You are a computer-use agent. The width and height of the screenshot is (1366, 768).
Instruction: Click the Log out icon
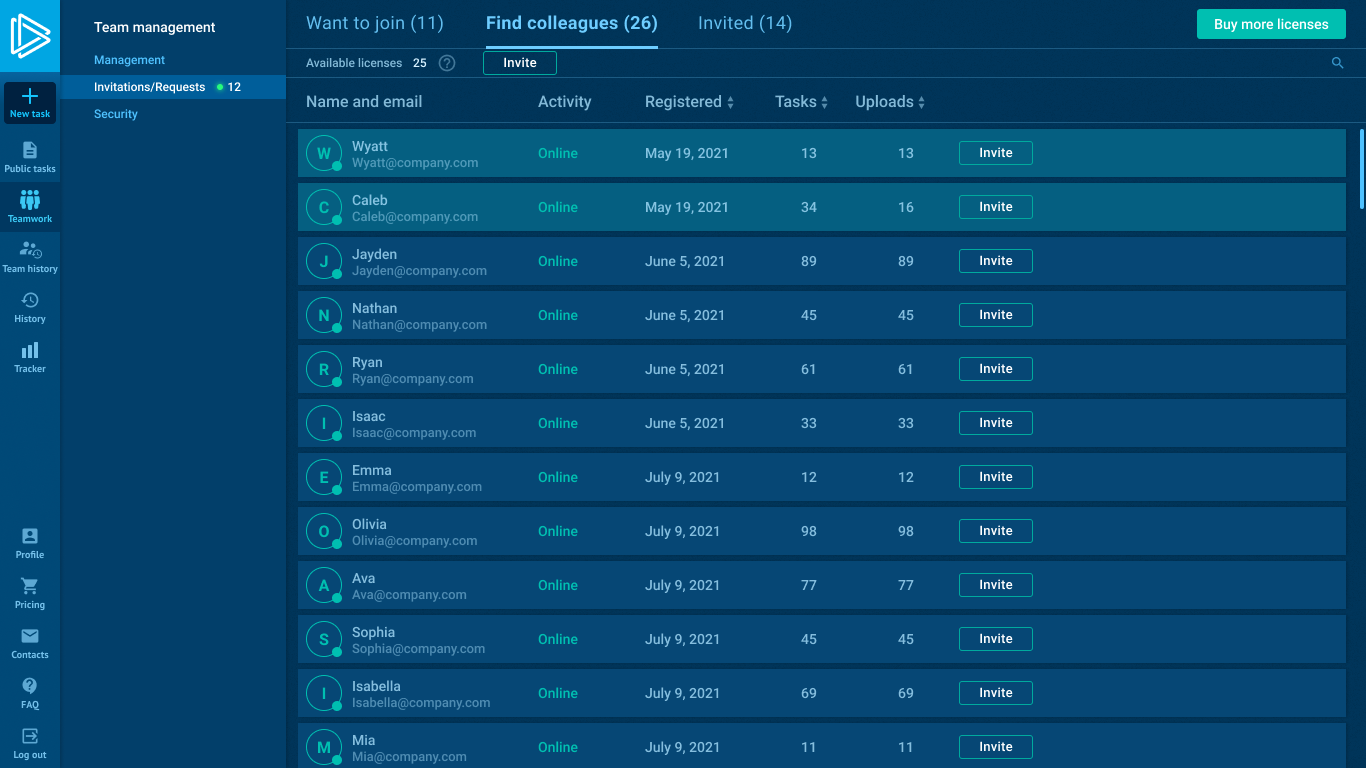click(30, 736)
